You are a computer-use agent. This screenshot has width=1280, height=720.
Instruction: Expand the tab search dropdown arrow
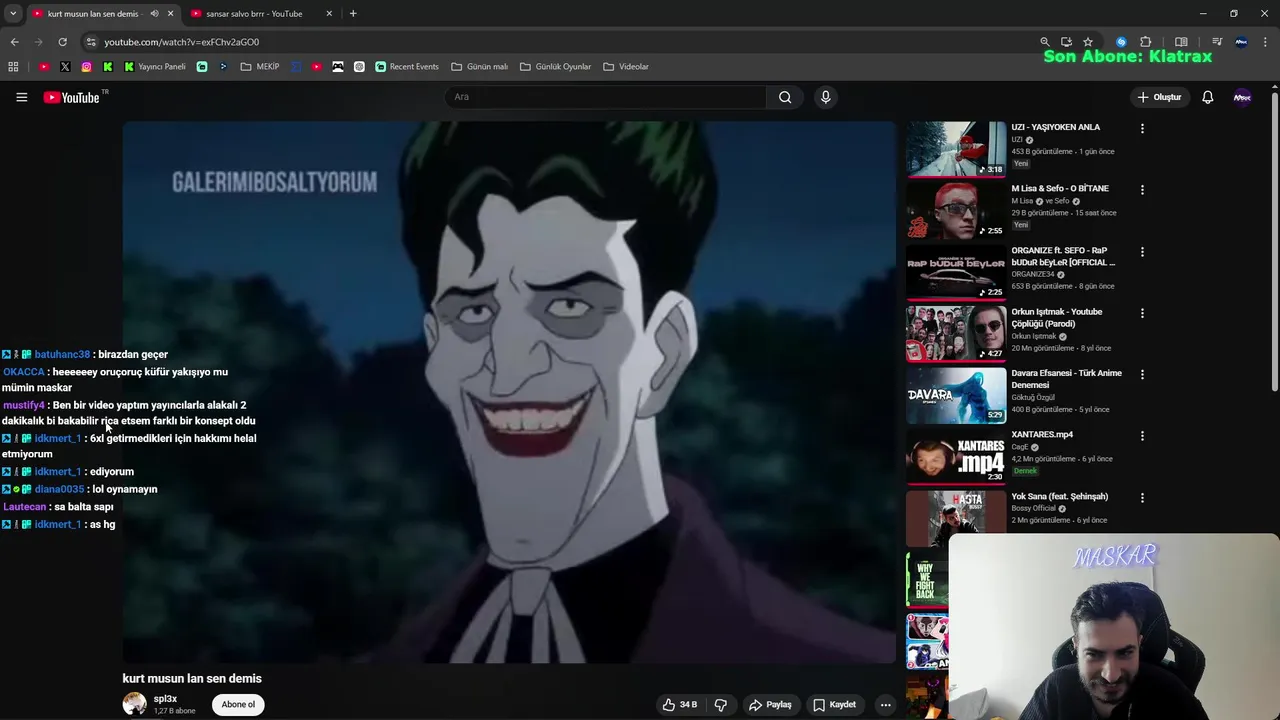pos(13,14)
